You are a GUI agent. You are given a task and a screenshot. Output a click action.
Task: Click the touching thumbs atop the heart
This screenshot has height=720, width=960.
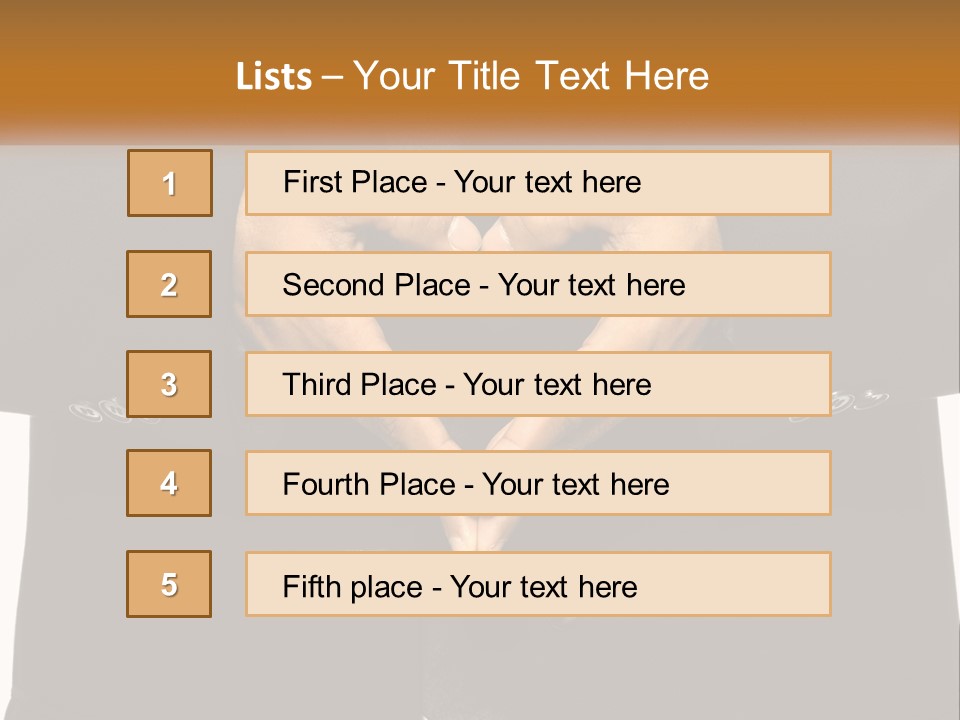click(x=480, y=234)
